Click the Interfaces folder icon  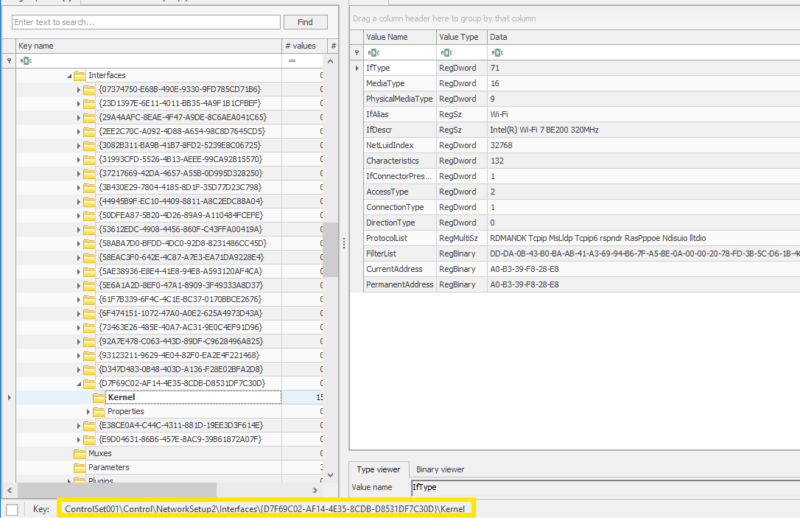pyautogui.click(x=79, y=75)
